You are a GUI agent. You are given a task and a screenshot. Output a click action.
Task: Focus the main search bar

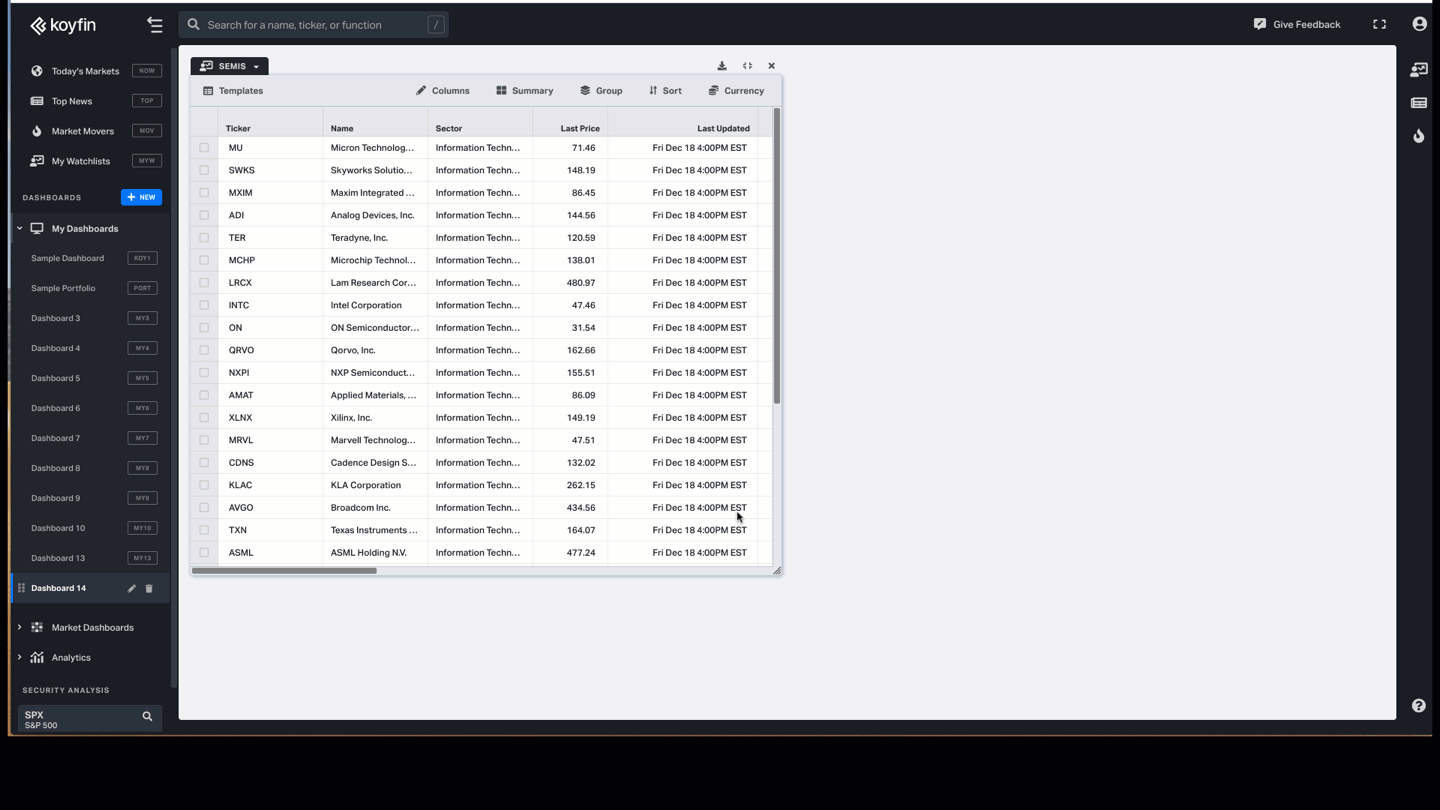(x=313, y=25)
